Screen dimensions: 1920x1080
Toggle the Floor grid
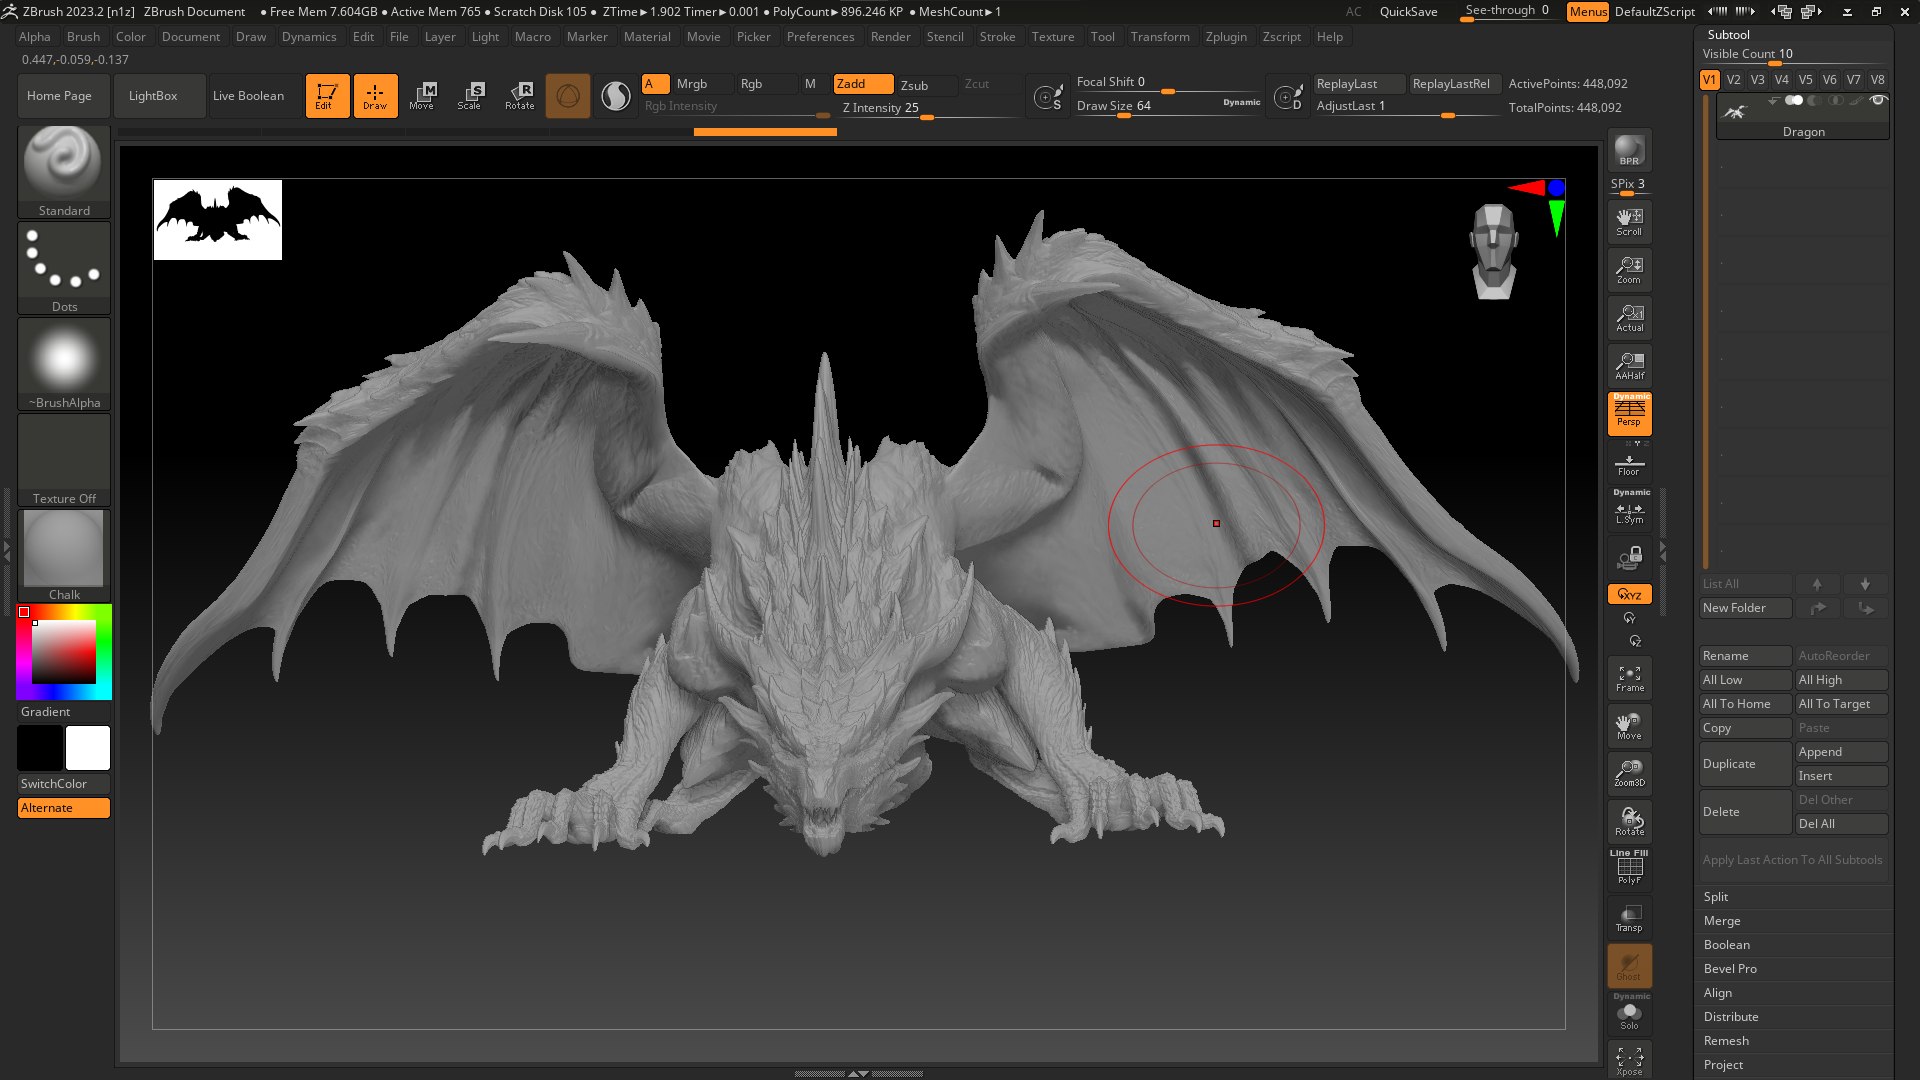tap(1629, 465)
